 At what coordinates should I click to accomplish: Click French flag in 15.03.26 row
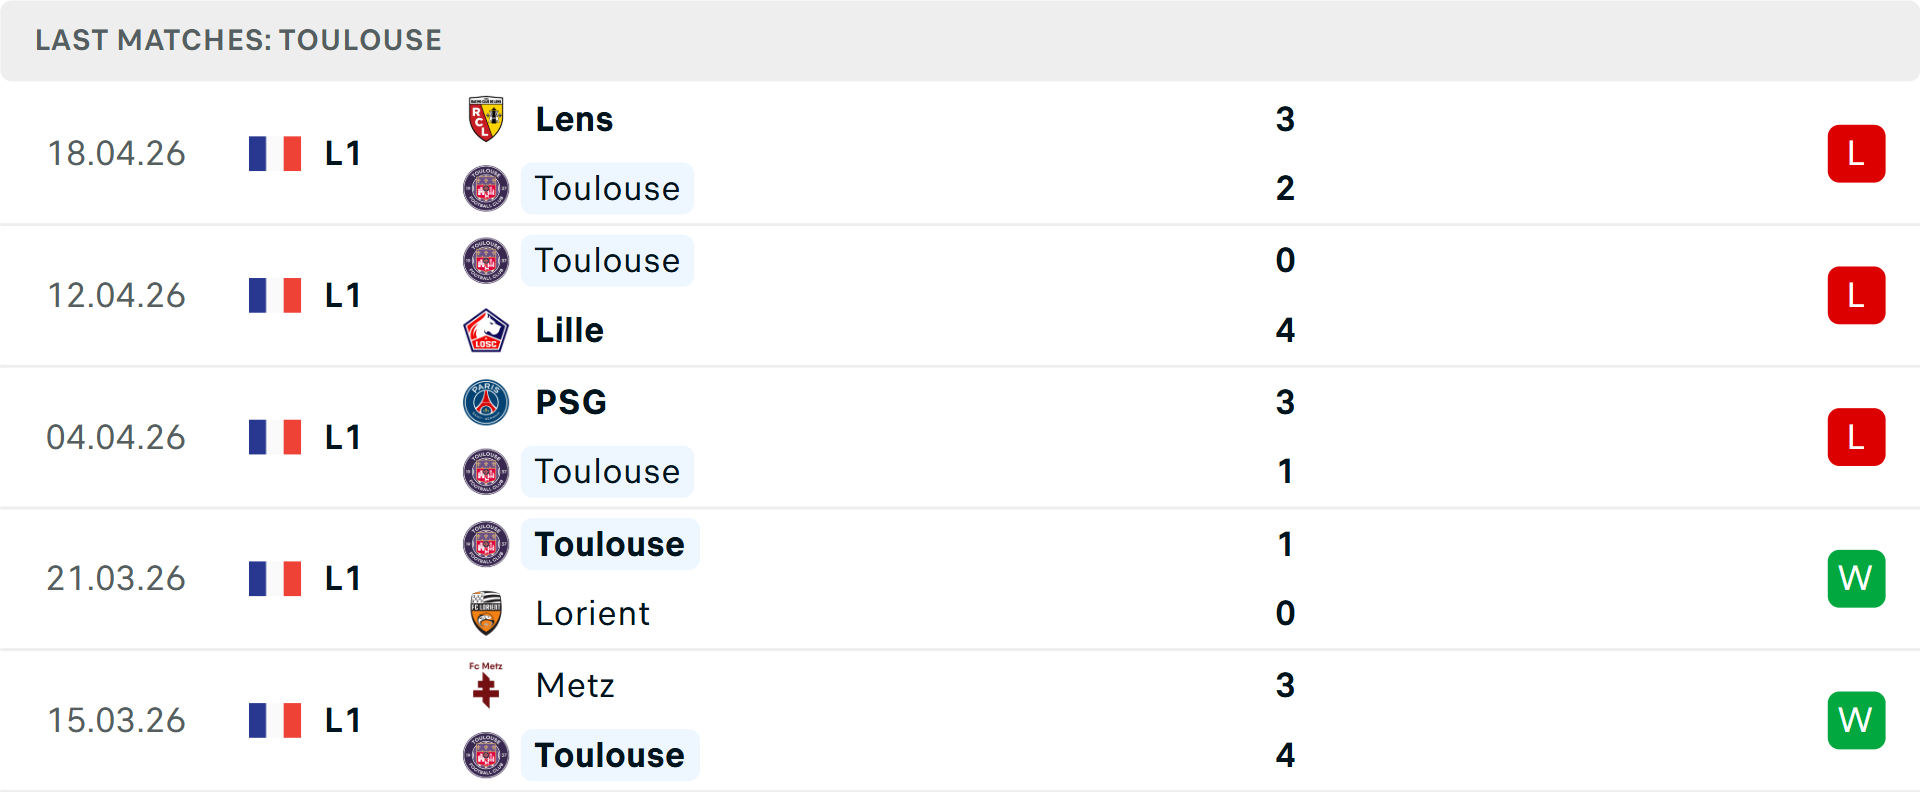click(x=275, y=720)
